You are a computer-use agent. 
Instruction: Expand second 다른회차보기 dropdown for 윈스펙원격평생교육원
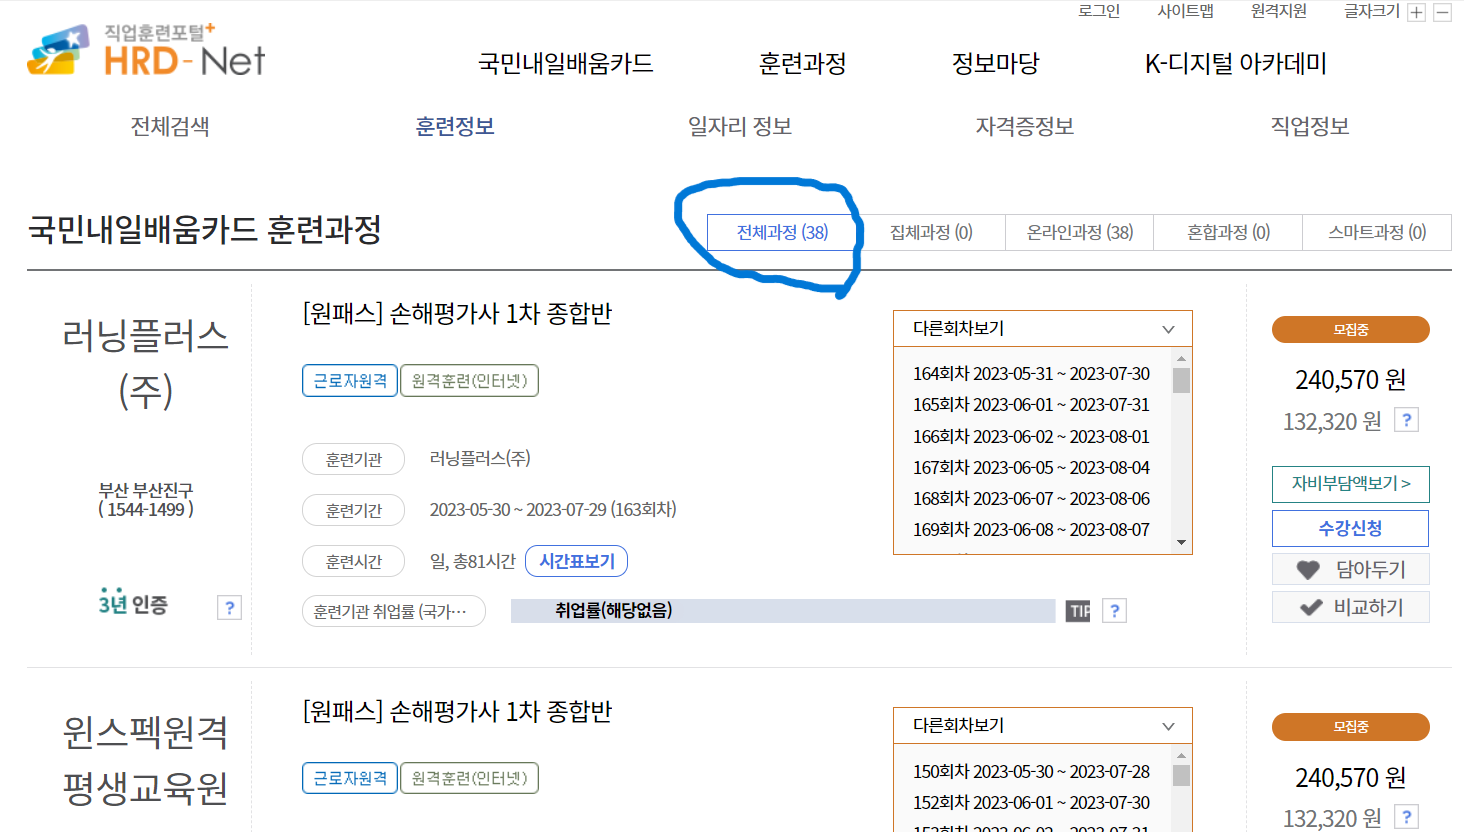click(x=1043, y=726)
